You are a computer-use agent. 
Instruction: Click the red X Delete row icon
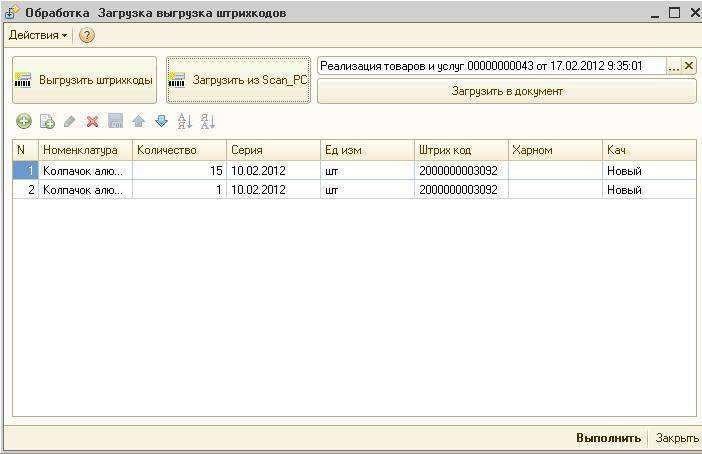click(92, 121)
